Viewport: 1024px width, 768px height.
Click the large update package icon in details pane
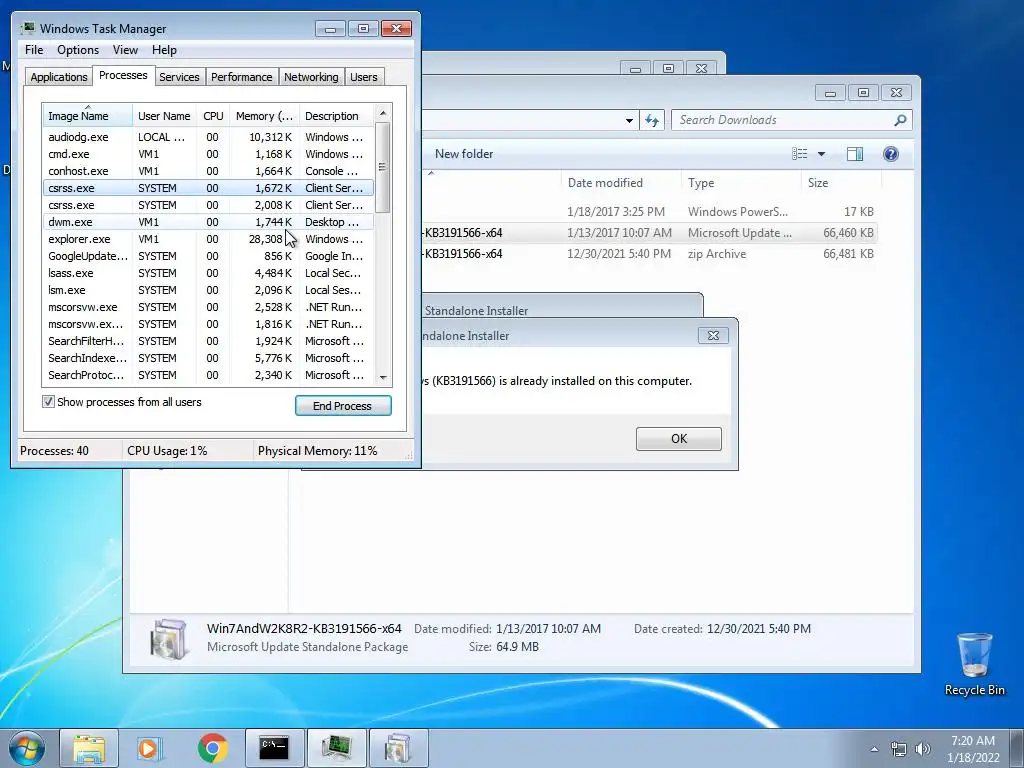tap(168, 638)
